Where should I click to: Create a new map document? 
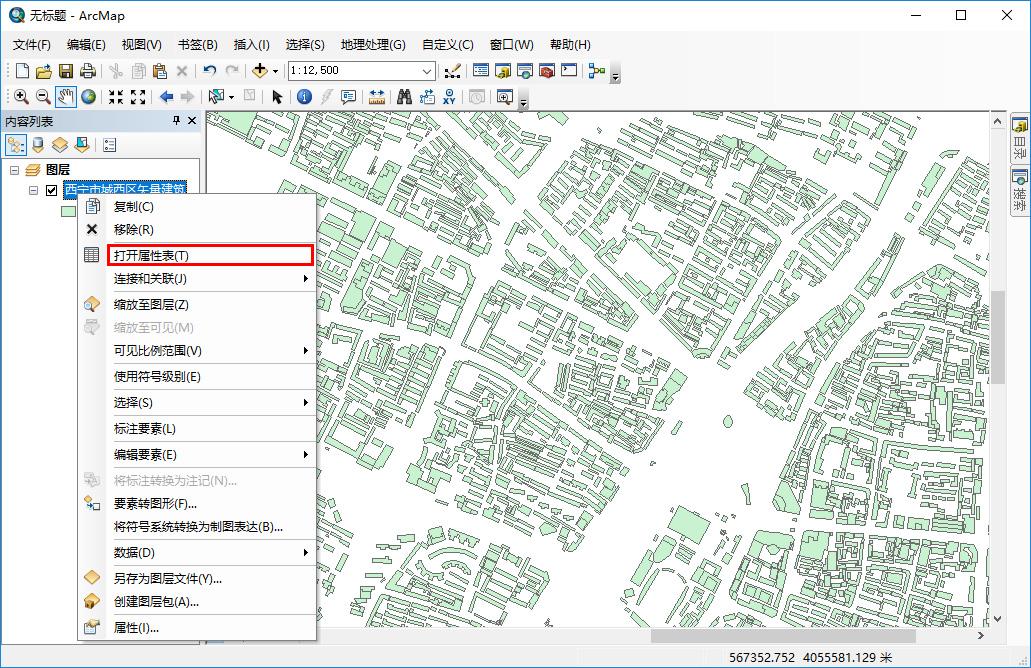[22, 71]
